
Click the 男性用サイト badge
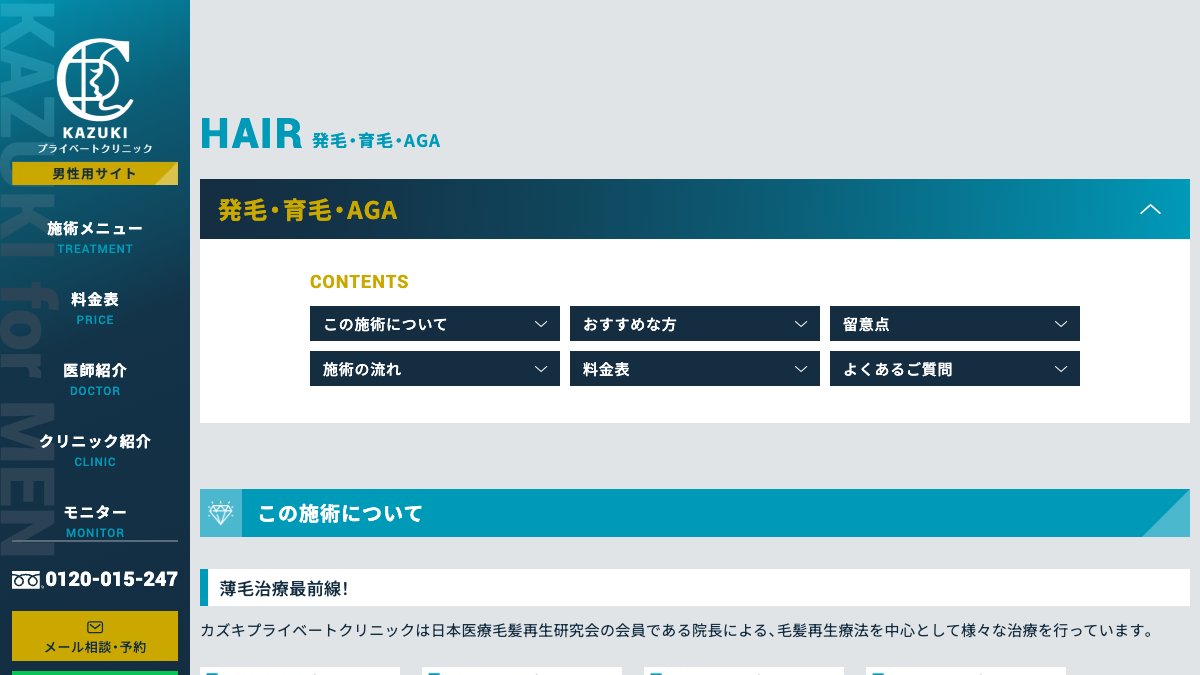click(x=95, y=174)
